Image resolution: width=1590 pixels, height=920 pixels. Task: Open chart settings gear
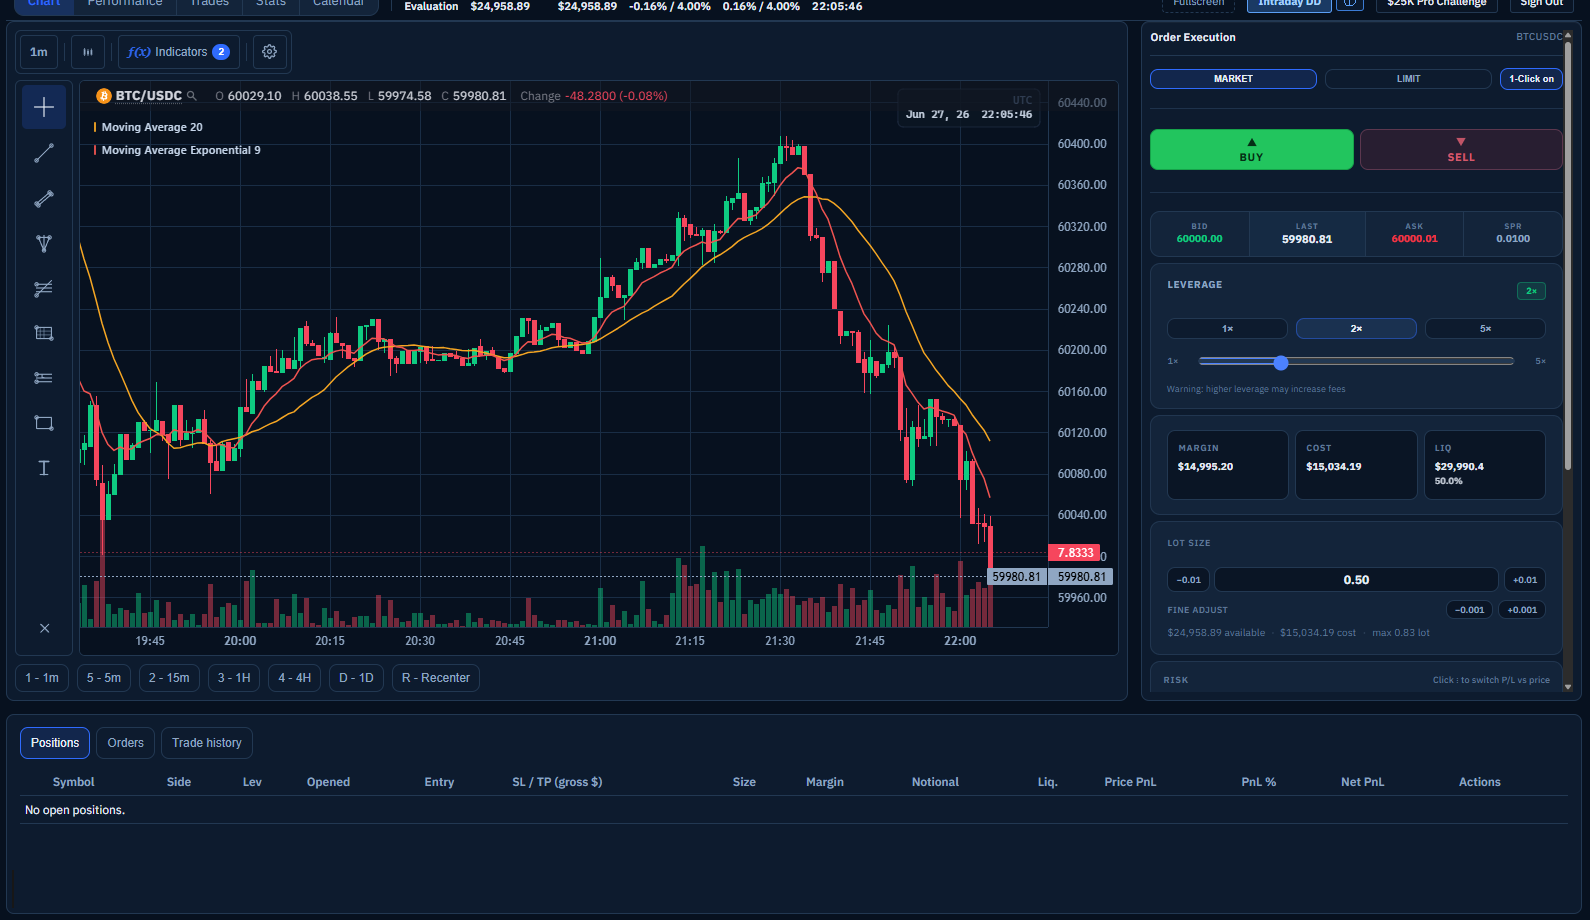click(x=269, y=52)
